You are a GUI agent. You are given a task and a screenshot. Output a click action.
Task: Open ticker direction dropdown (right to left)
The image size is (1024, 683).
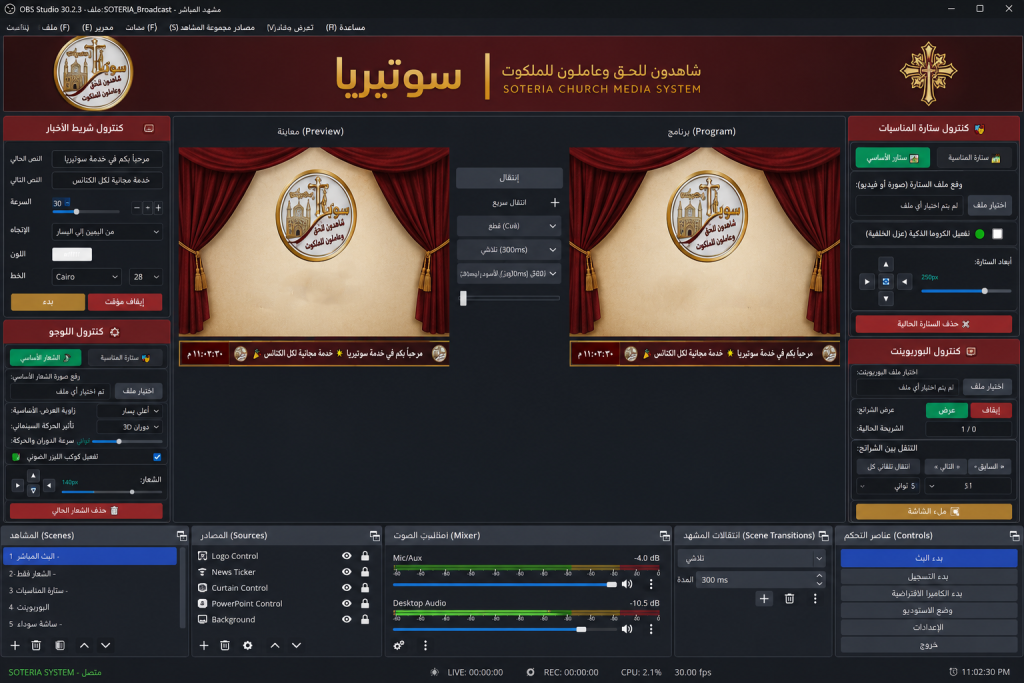[x=107, y=232]
